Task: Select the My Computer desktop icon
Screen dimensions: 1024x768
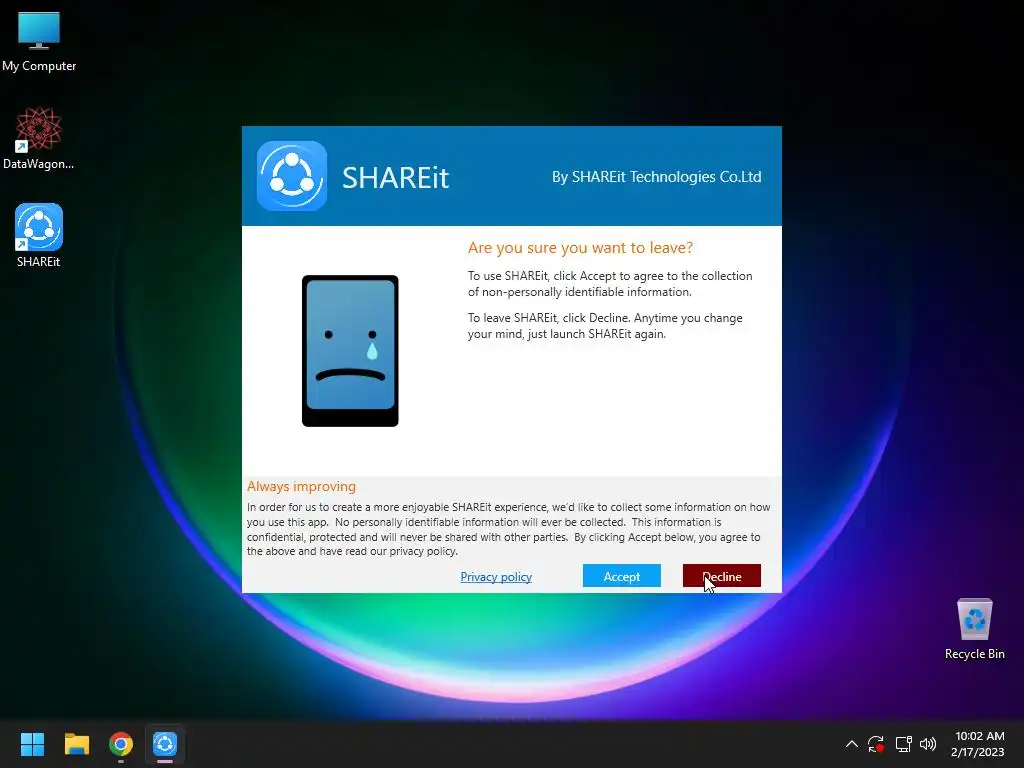Action: (x=39, y=42)
